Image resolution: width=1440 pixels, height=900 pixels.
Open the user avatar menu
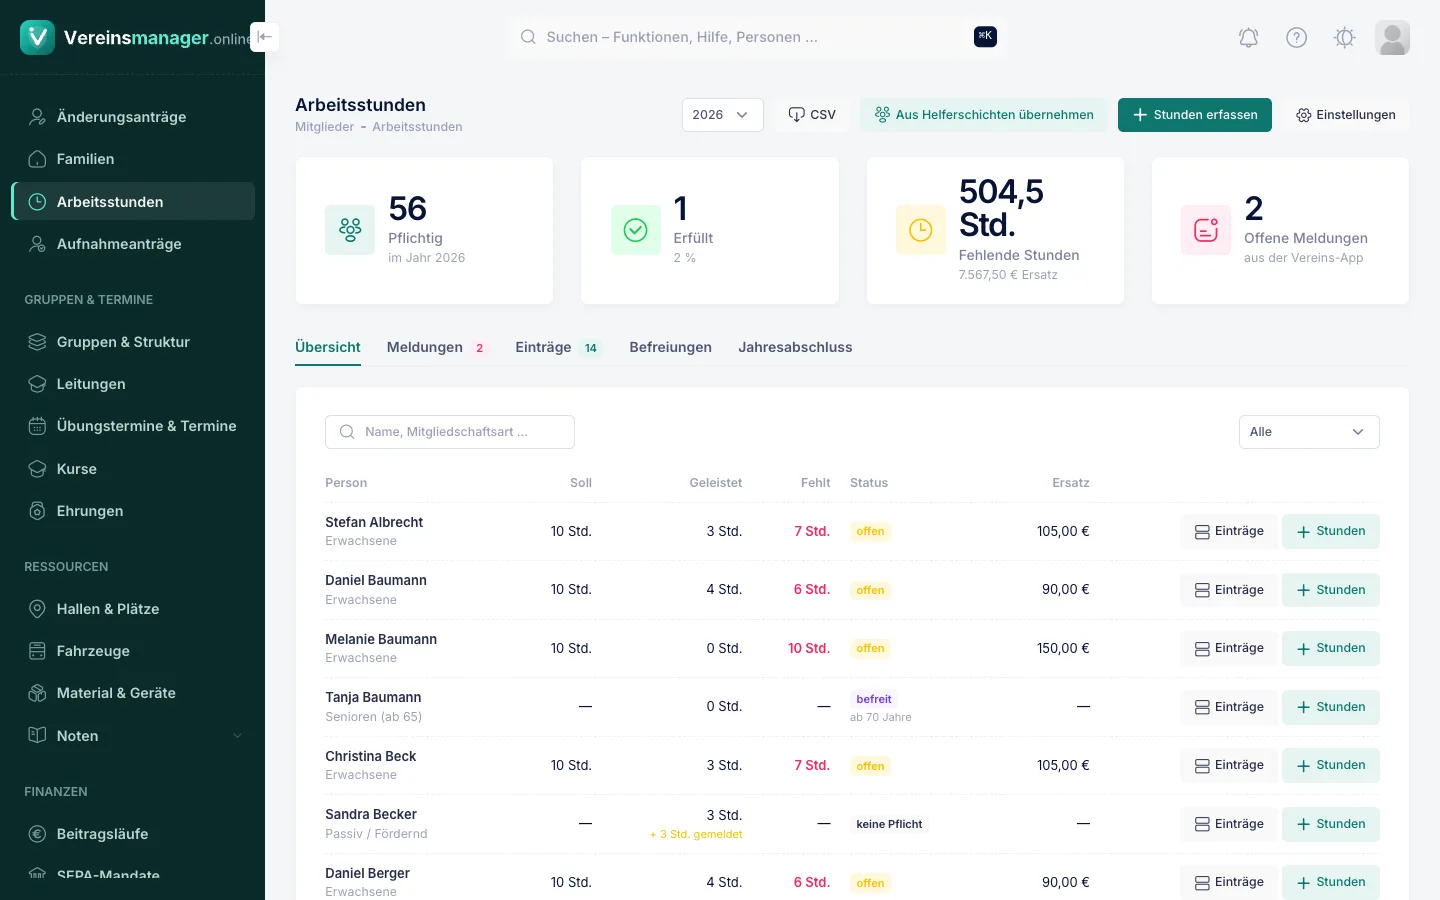coord(1392,38)
